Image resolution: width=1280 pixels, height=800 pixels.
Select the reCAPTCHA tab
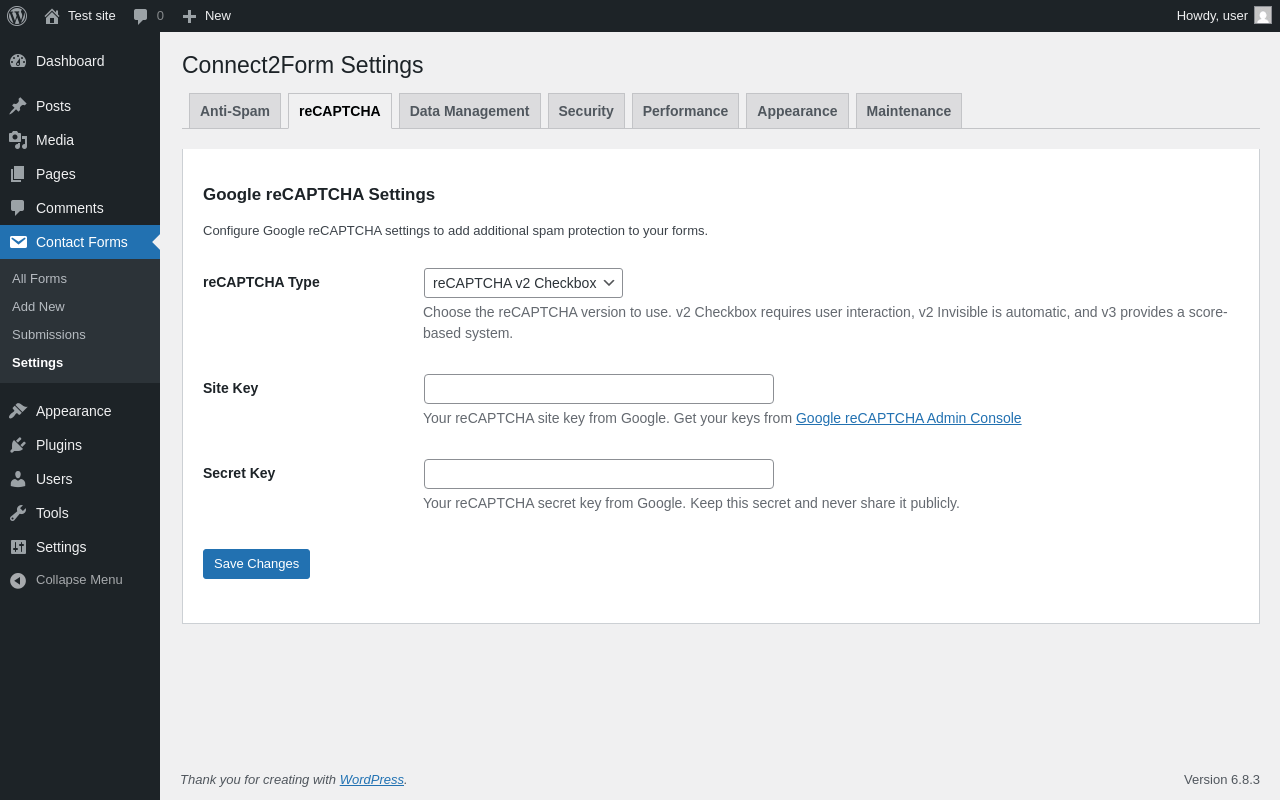tap(340, 111)
